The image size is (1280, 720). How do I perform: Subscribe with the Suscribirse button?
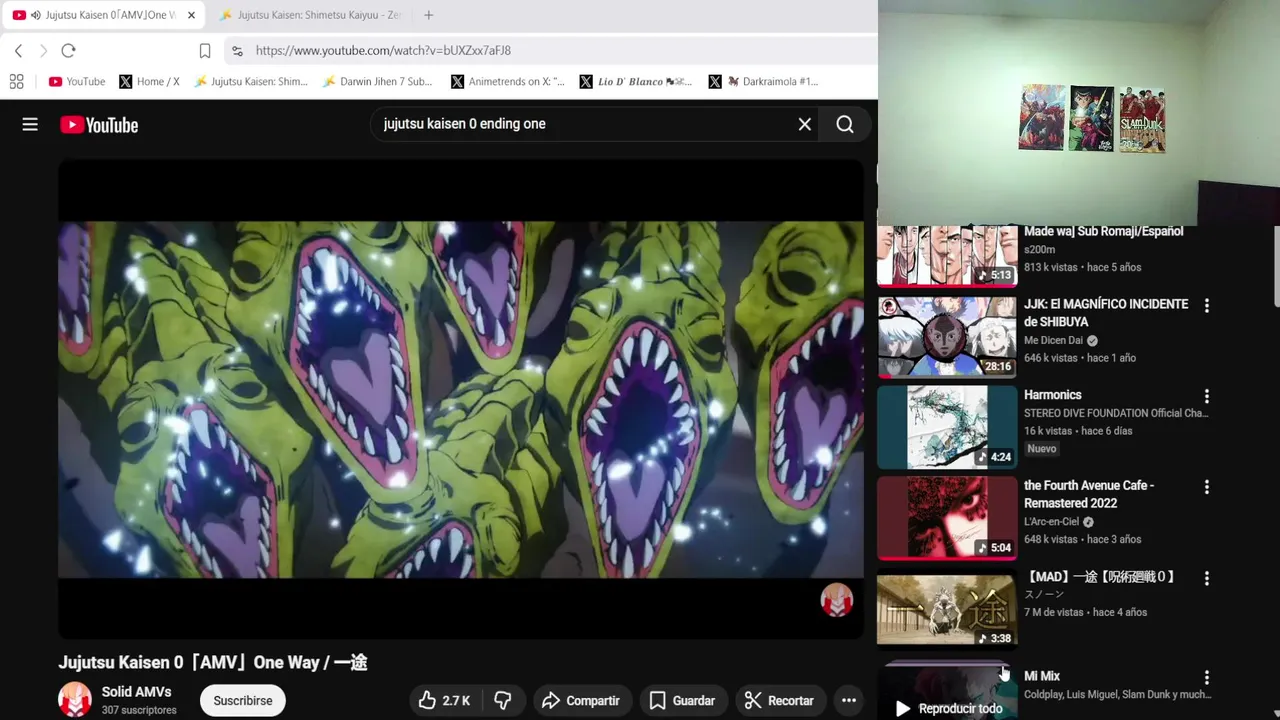(x=243, y=701)
